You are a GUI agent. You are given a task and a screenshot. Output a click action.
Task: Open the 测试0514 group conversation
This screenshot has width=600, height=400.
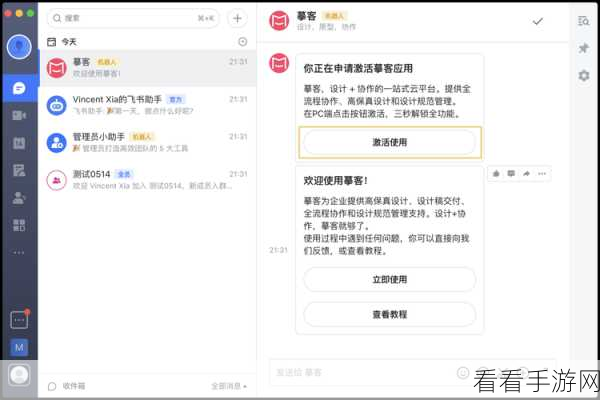point(147,180)
